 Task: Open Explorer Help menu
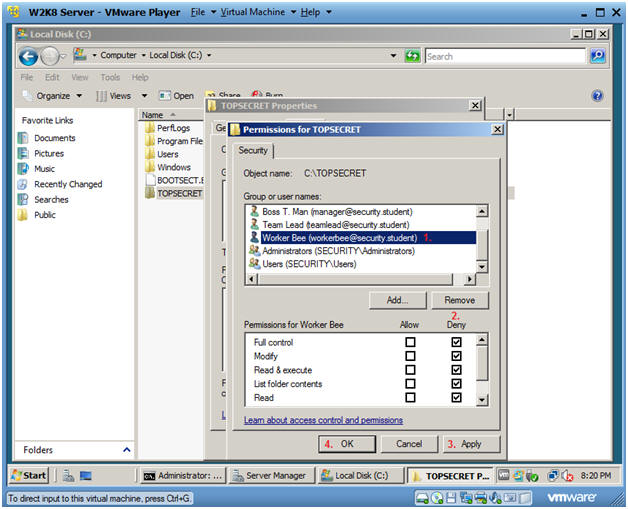(140, 77)
